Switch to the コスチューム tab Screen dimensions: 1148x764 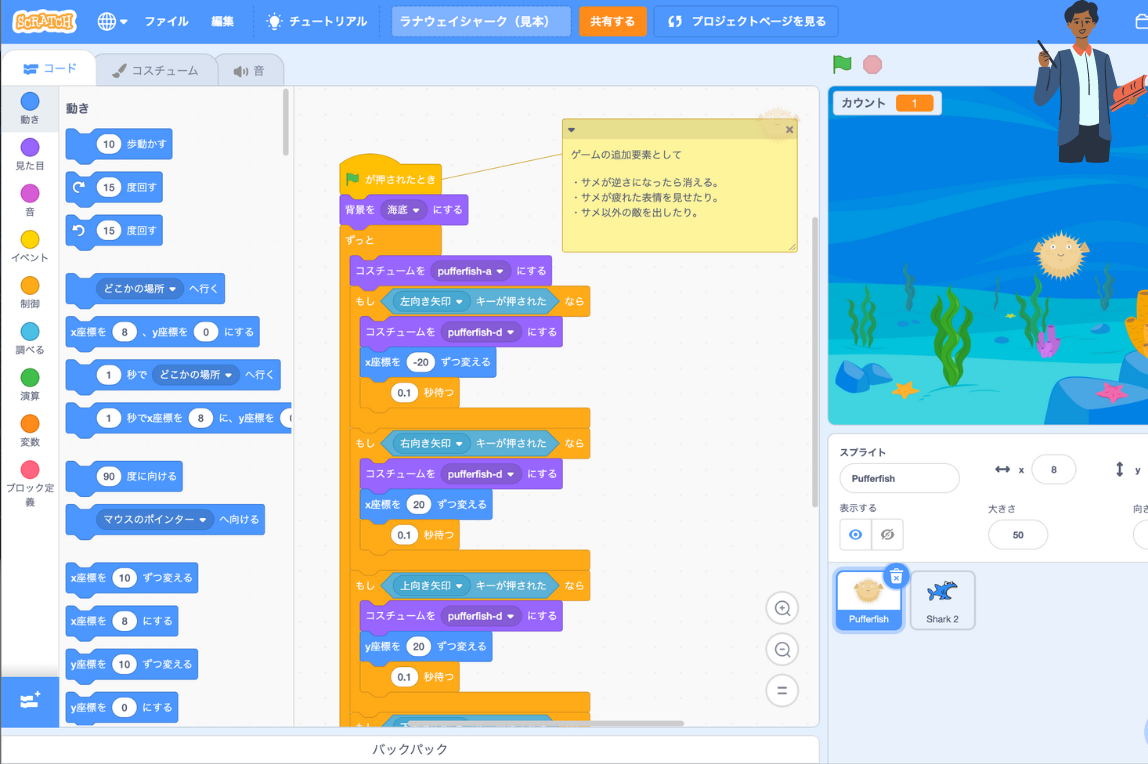coord(156,71)
